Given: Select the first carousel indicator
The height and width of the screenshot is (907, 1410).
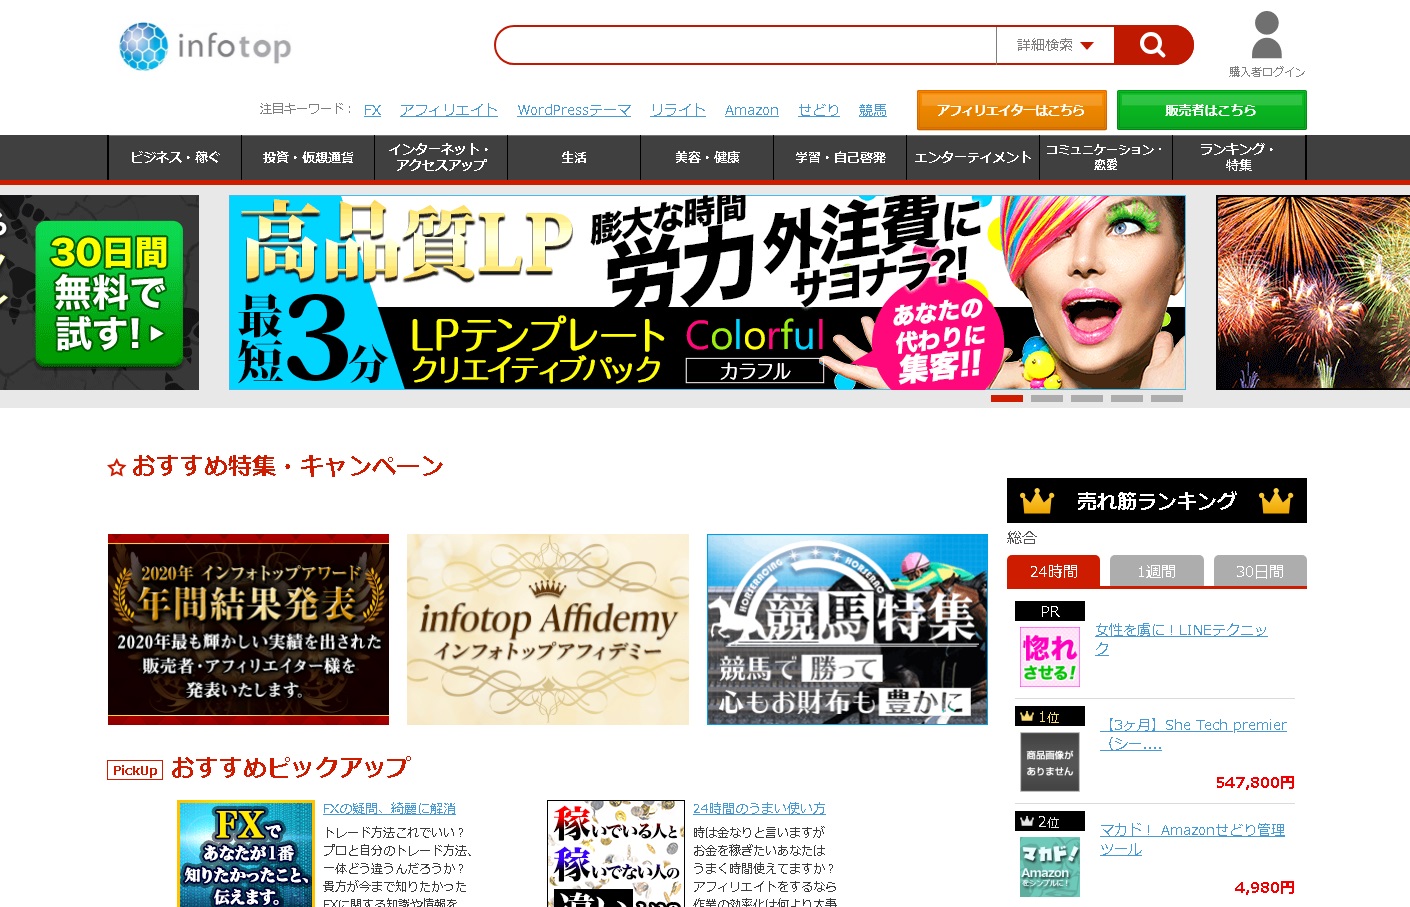Looking at the screenshot, I should (1007, 398).
